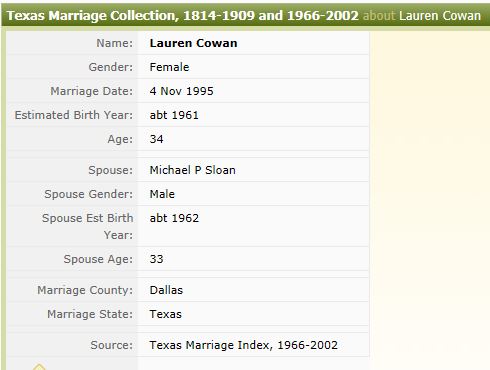Click the Texas marriage state value
Viewport: 490px width, 370px height.
point(165,314)
